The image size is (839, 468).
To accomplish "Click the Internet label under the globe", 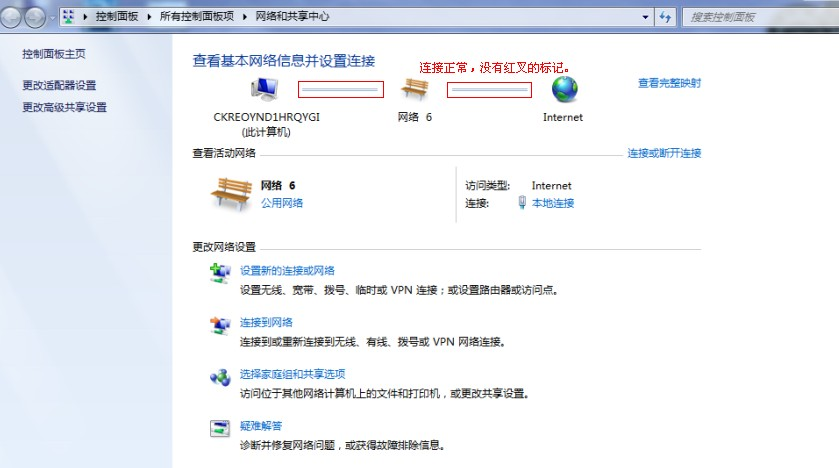I will pyautogui.click(x=563, y=117).
